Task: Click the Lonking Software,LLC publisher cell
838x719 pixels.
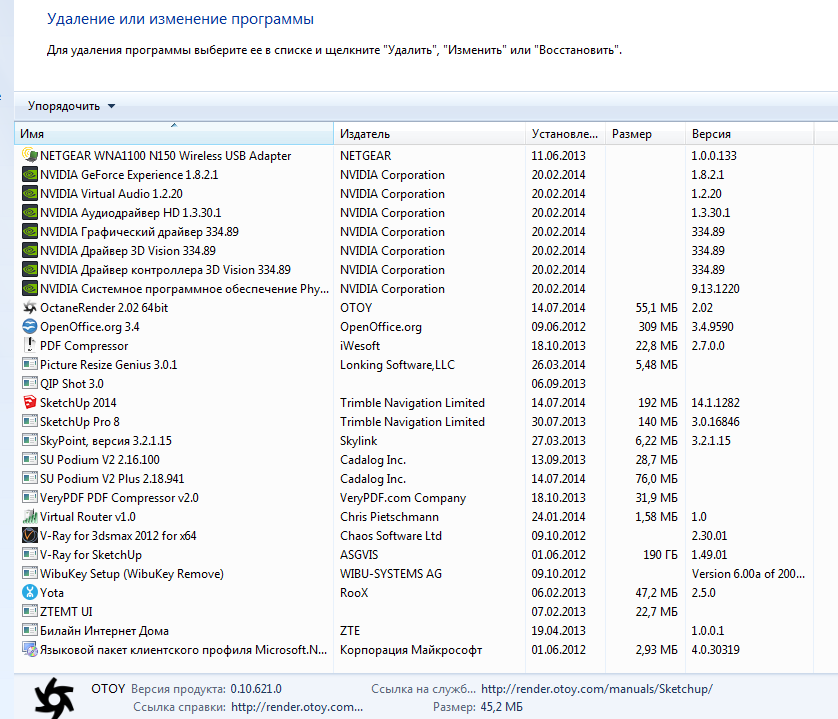Action: point(398,365)
